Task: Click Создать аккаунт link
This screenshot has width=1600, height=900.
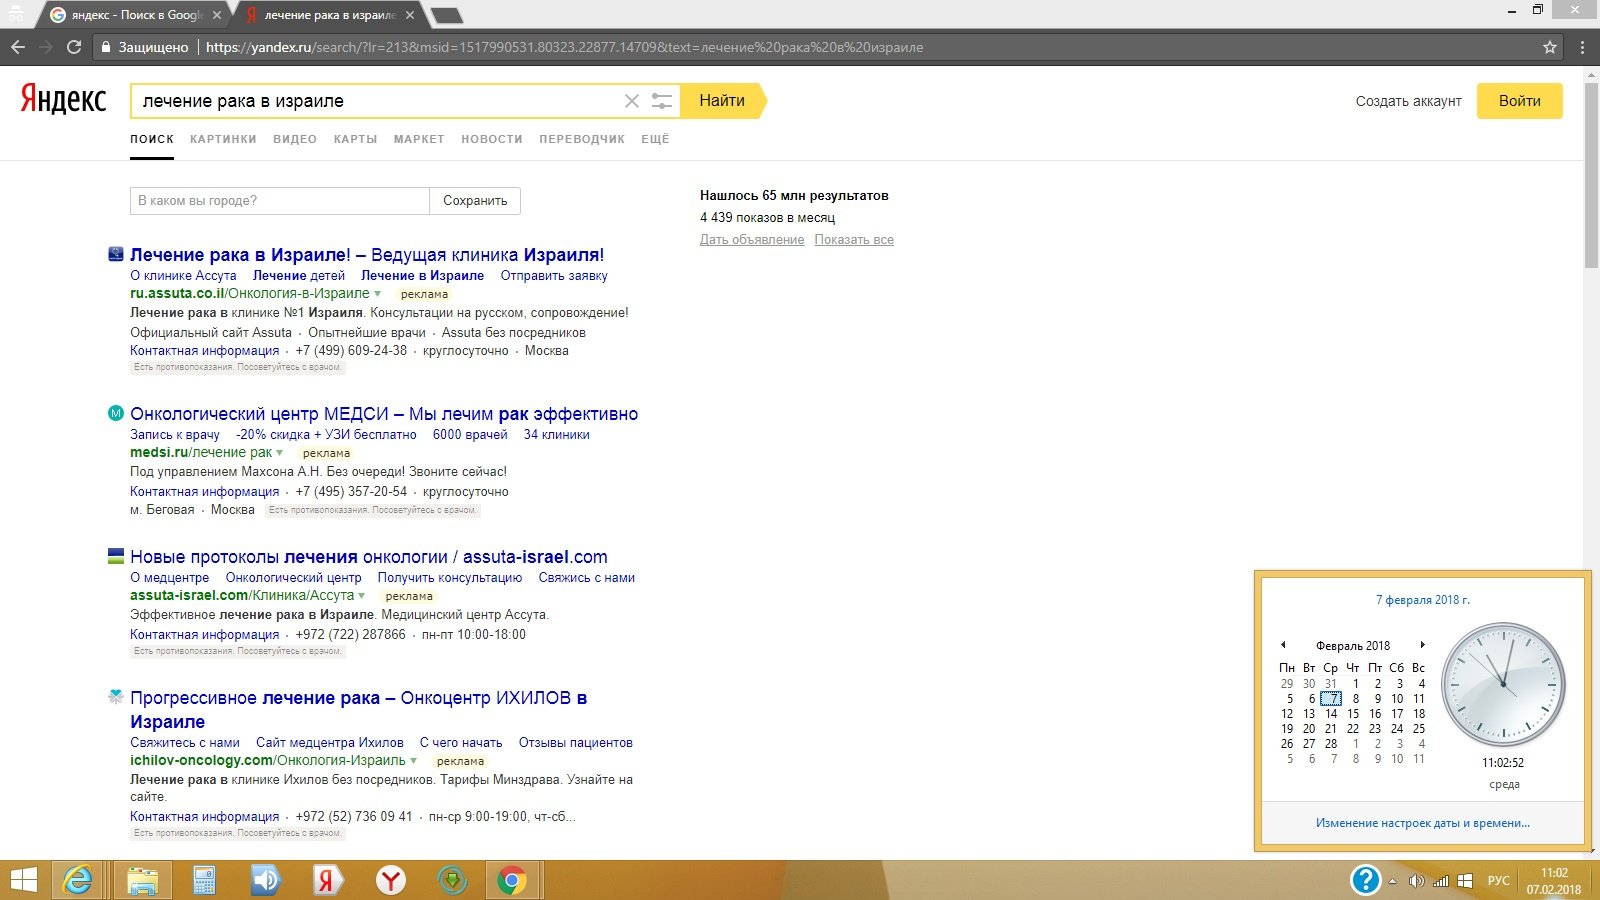Action: (x=1408, y=101)
